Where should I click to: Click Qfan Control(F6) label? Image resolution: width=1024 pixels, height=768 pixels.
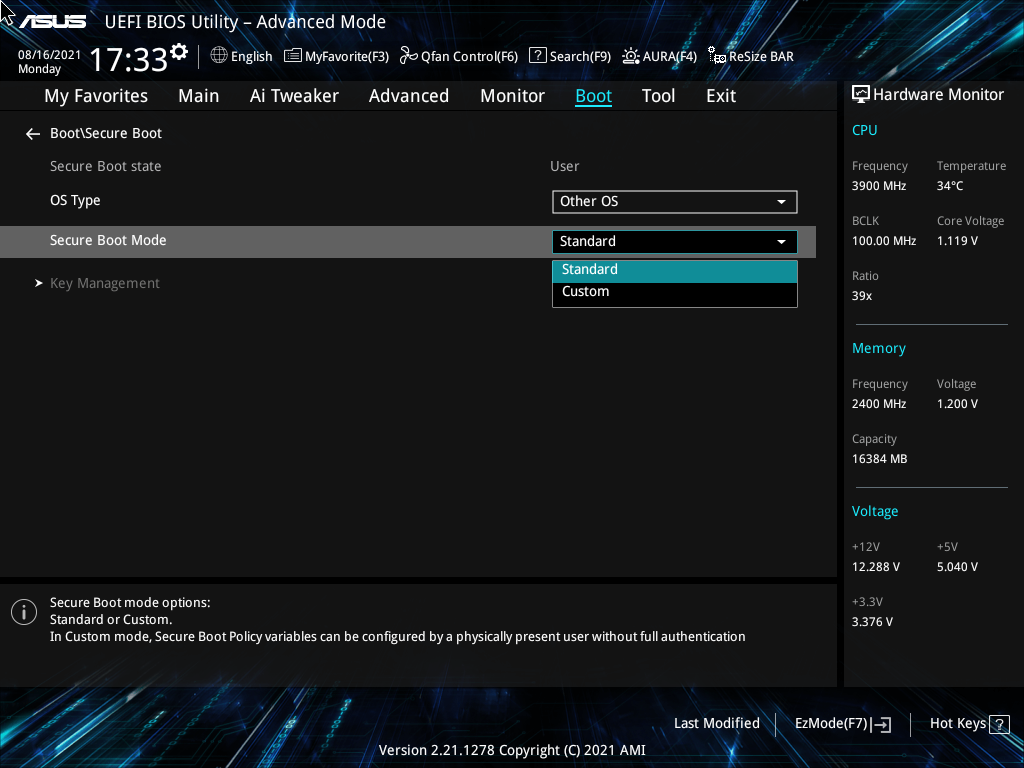click(470, 57)
